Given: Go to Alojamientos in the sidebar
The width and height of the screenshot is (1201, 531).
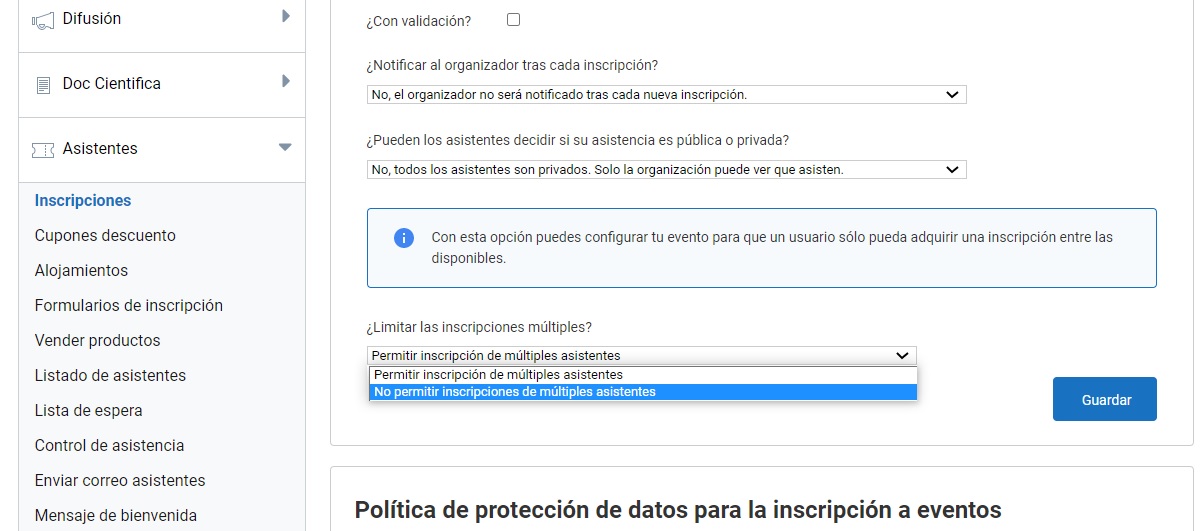Looking at the screenshot, I should click(81, 271).
